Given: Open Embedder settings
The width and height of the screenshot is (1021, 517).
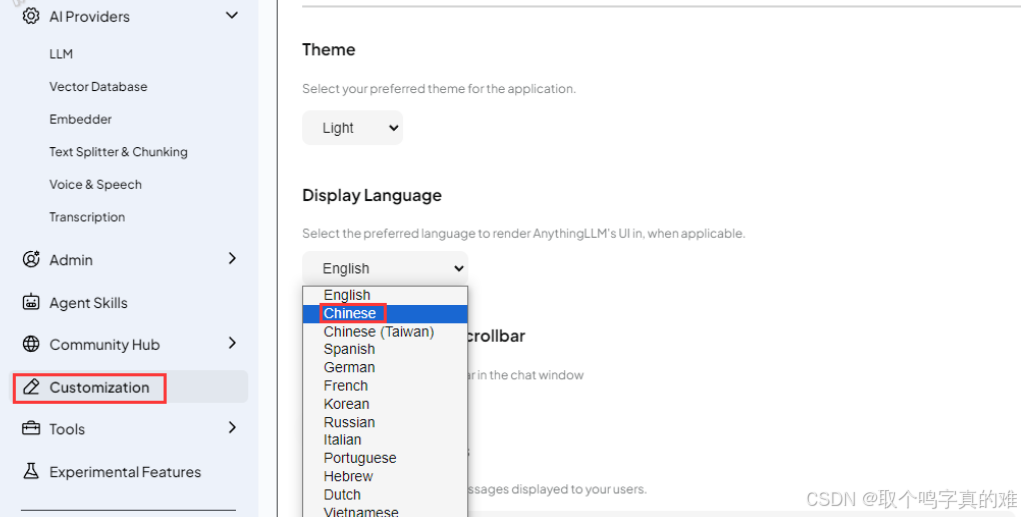Looking at the screenshot, I should (x=80, y=119).
